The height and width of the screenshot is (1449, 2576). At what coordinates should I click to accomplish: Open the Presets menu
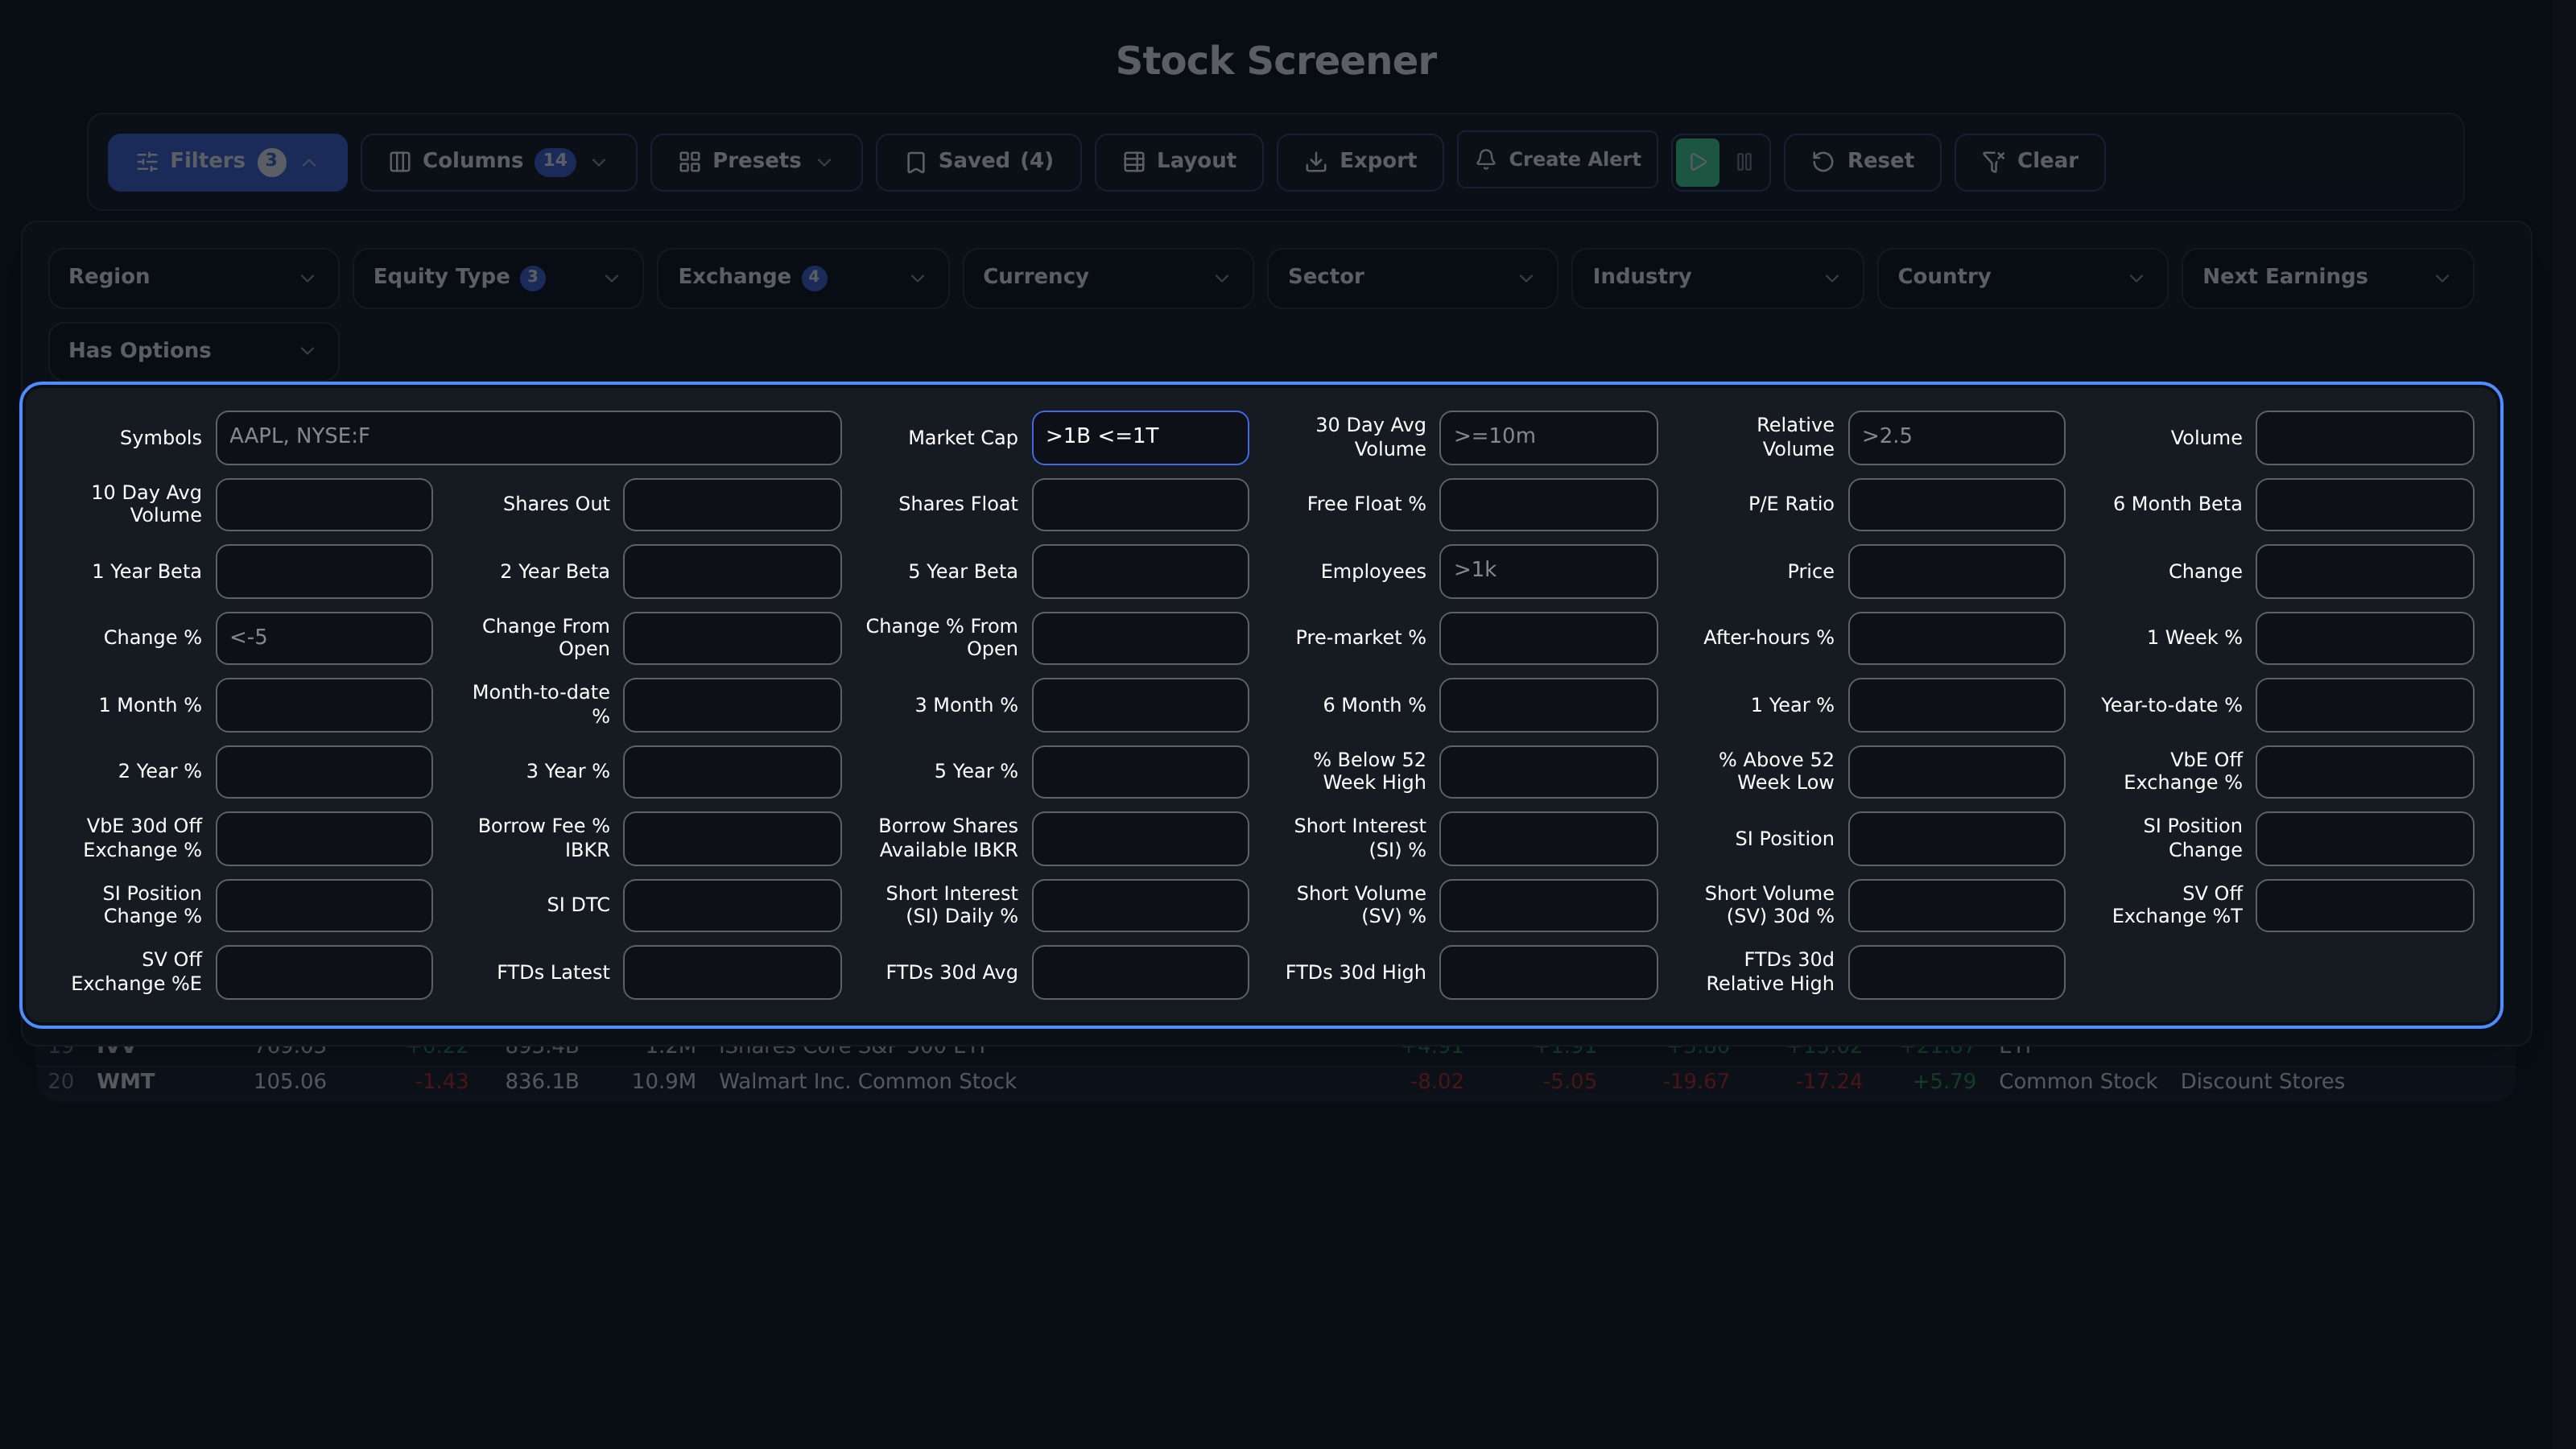click(755, 162)
